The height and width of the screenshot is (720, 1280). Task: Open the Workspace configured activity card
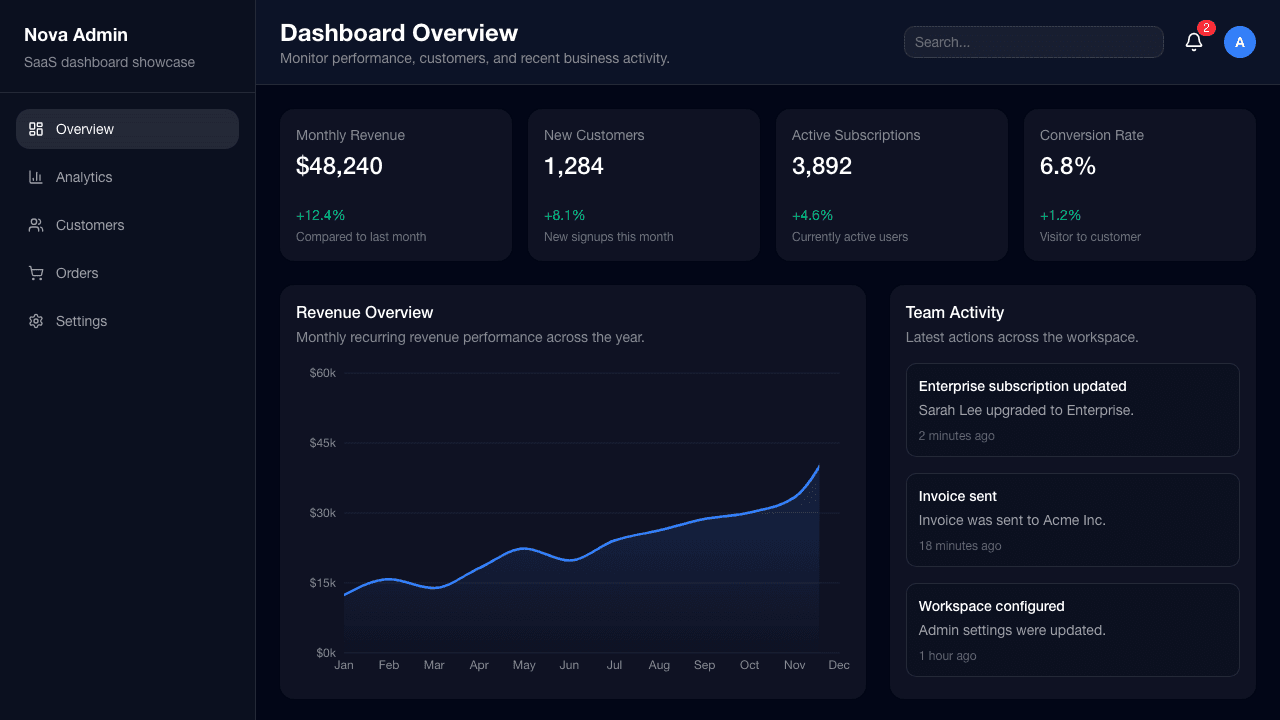click(1072, 630)
